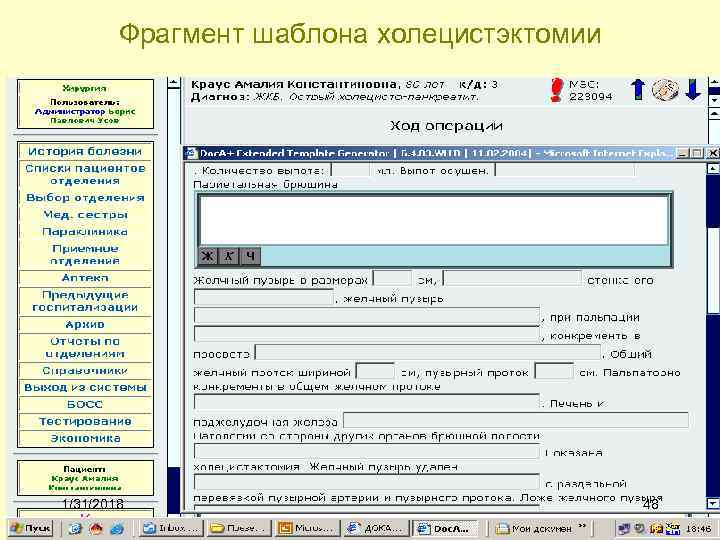Go to Параклиника
Screen dimensions: 720x540
[85, 232]
